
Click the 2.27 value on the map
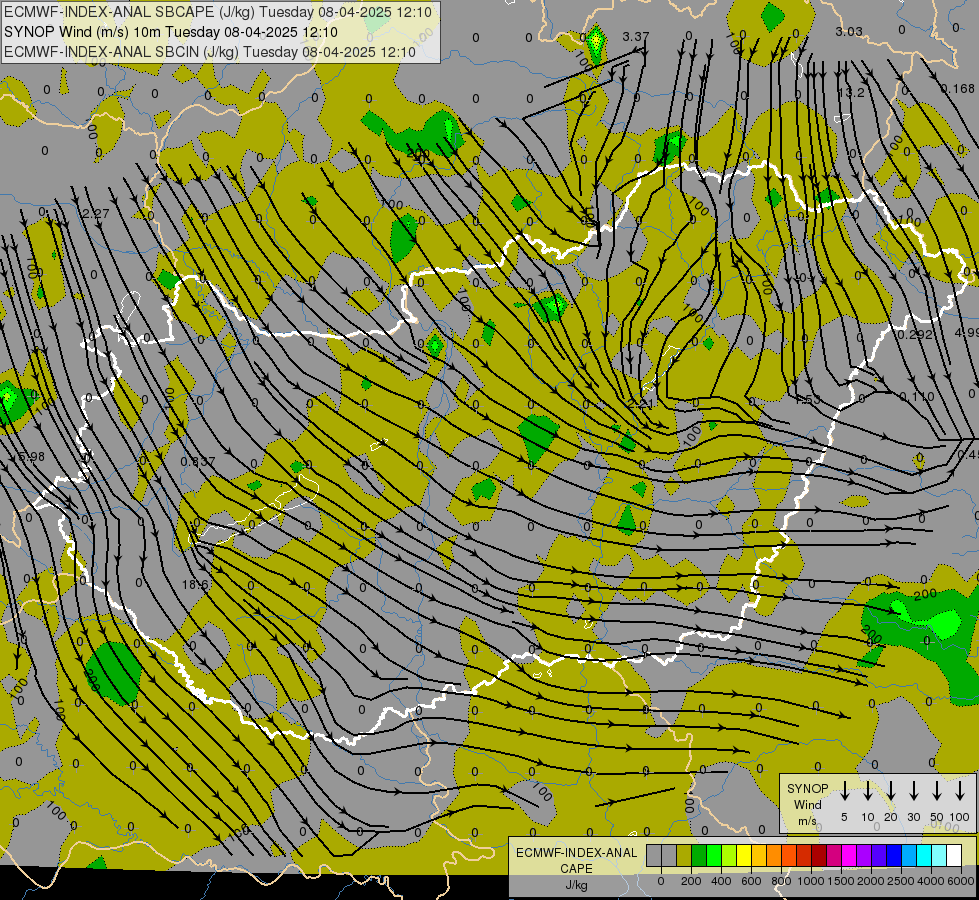pos(96,214)
